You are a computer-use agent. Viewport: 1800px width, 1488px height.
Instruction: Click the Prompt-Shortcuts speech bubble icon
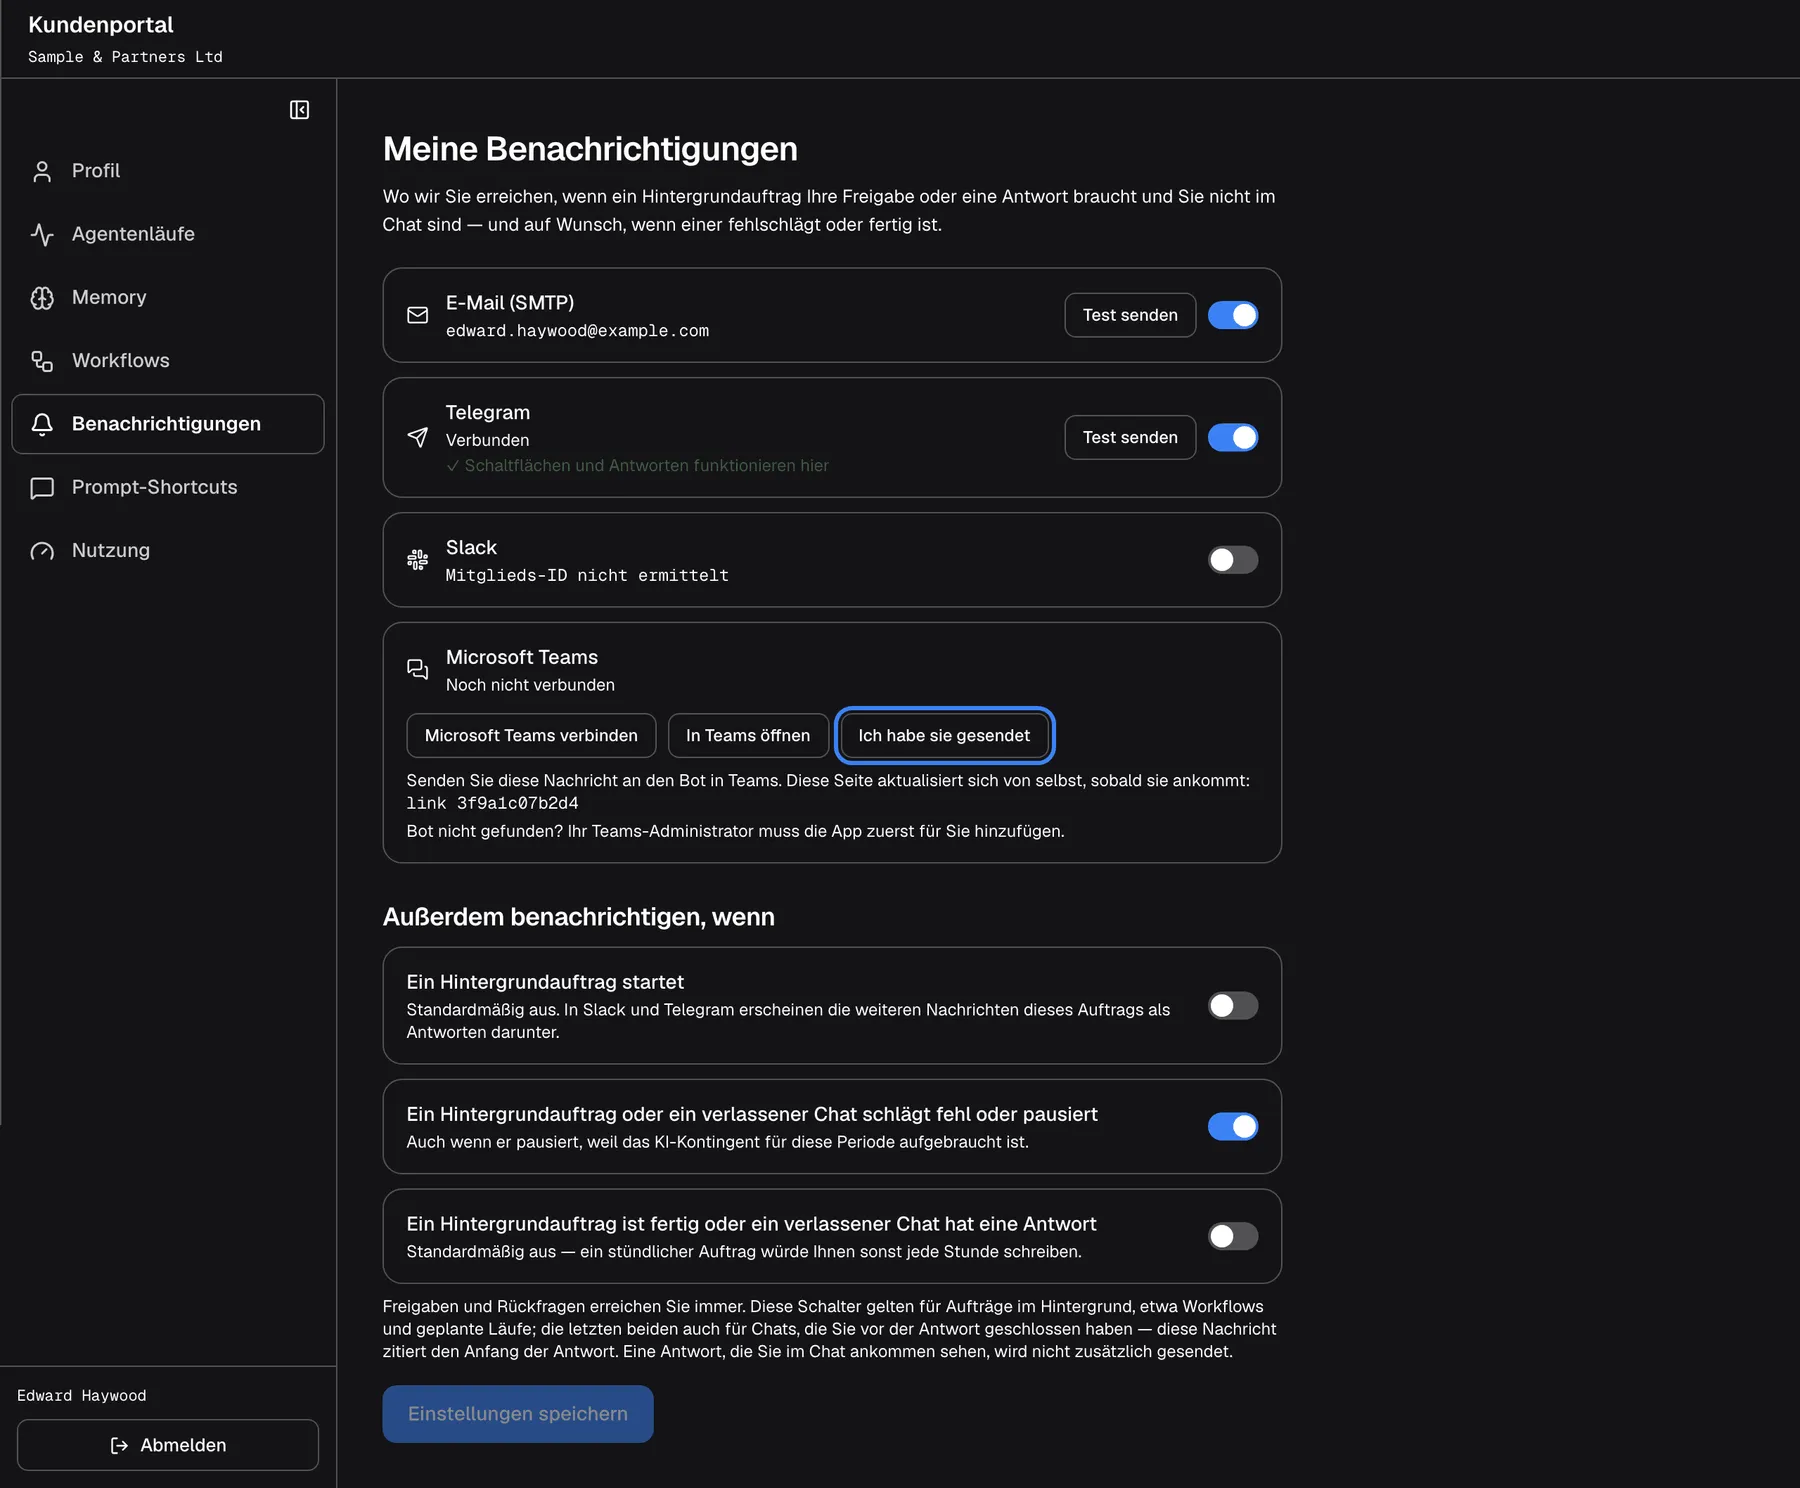(42, 488)
